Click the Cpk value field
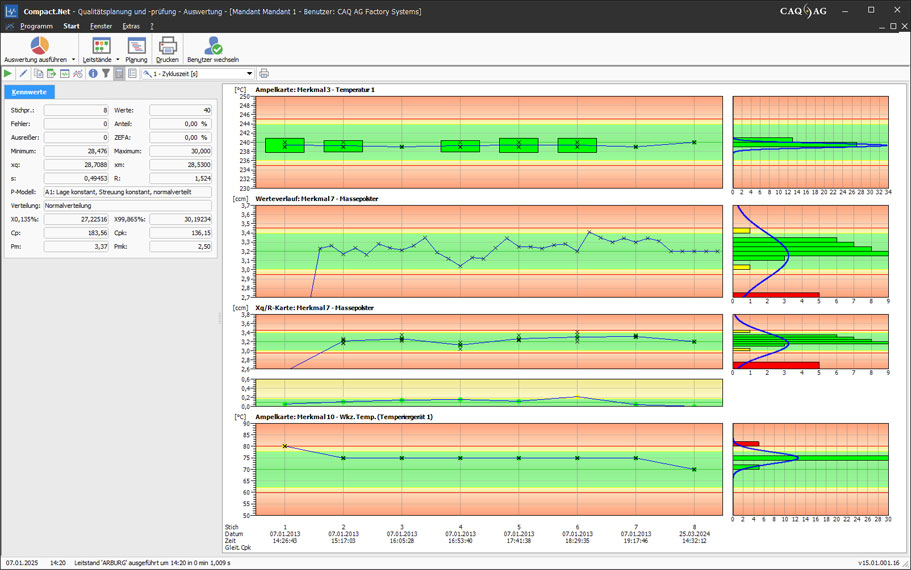 (x=180, y=233)
